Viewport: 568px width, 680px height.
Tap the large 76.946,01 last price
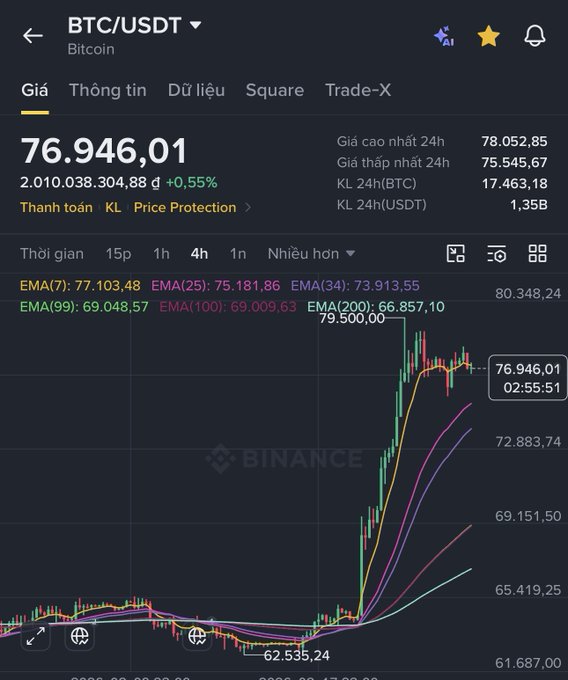tap(104, 151)
